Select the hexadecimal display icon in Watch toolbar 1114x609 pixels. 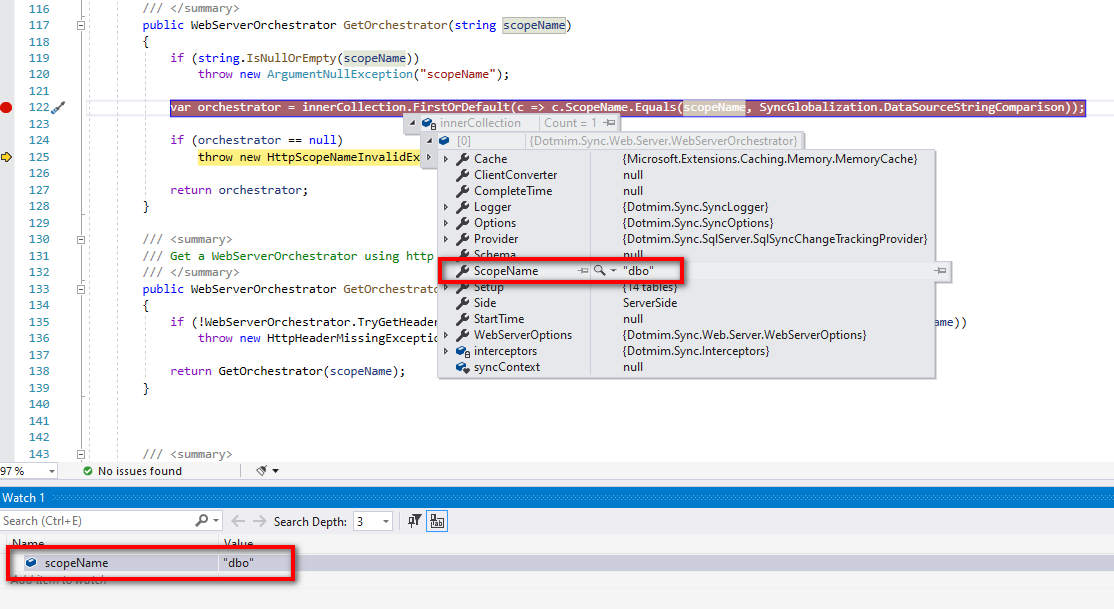438,521
